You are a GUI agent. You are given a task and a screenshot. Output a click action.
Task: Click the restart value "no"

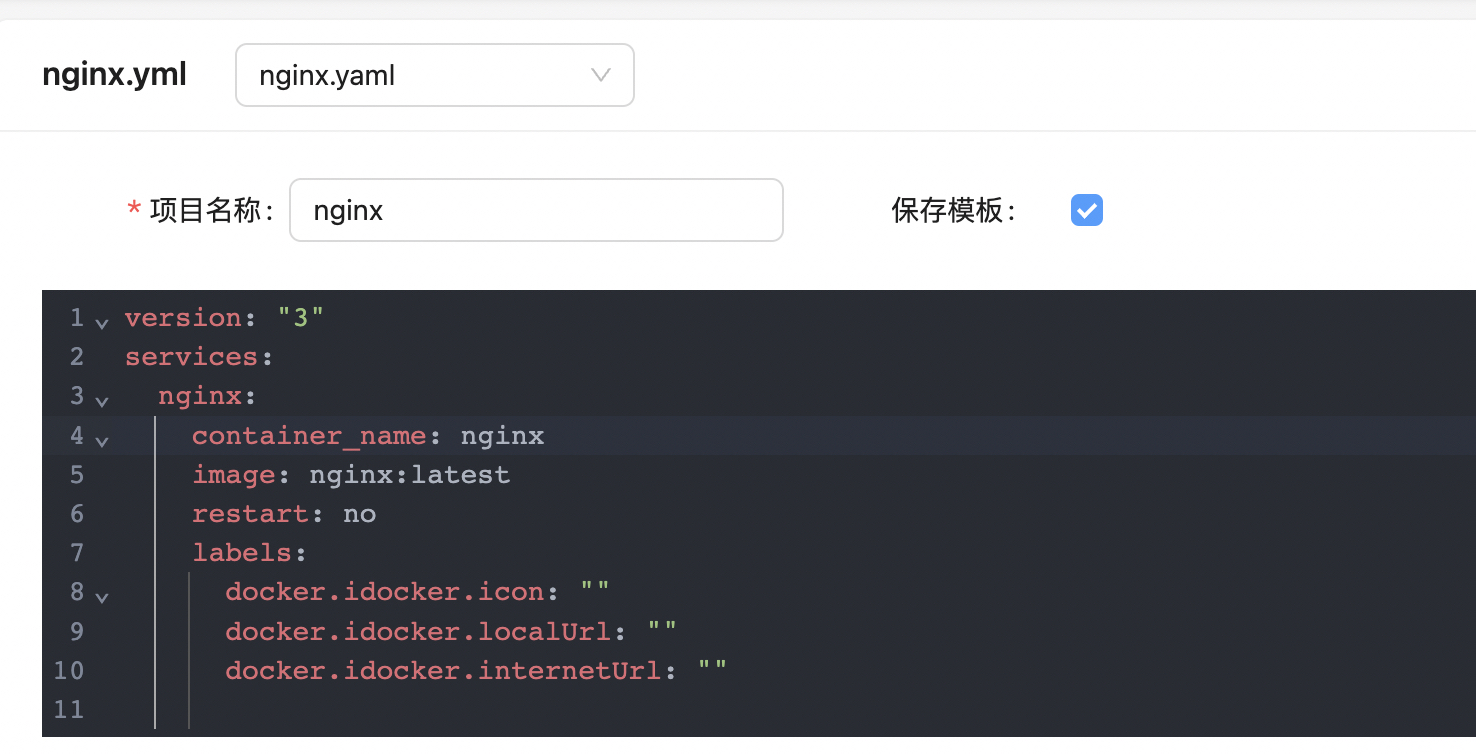pyautogui.click(x=360, y=514)
